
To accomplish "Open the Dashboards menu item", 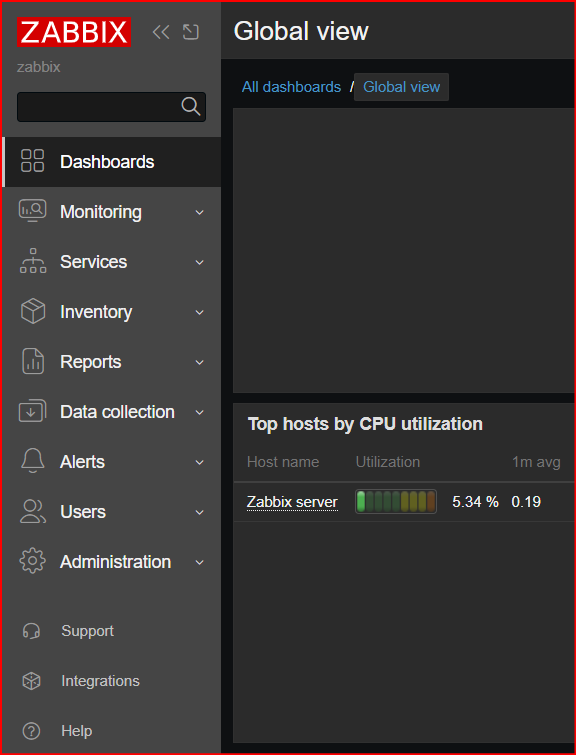I will click(112, 162).
